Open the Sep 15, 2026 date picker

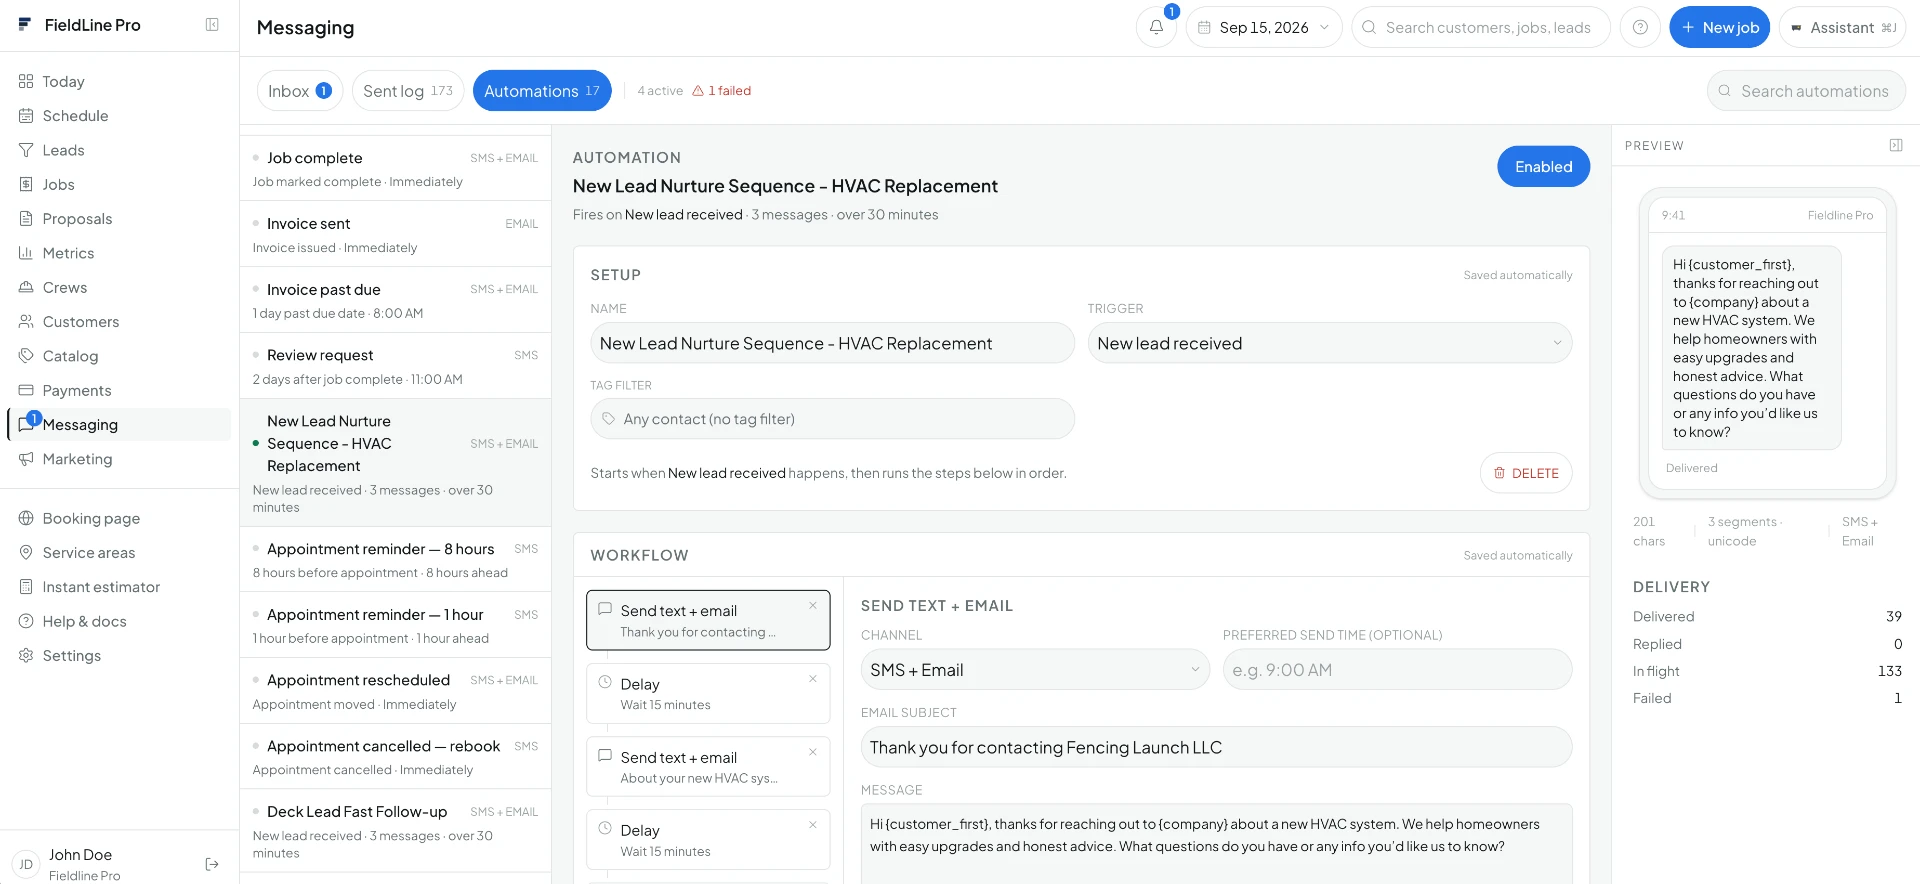point(1264,27)
